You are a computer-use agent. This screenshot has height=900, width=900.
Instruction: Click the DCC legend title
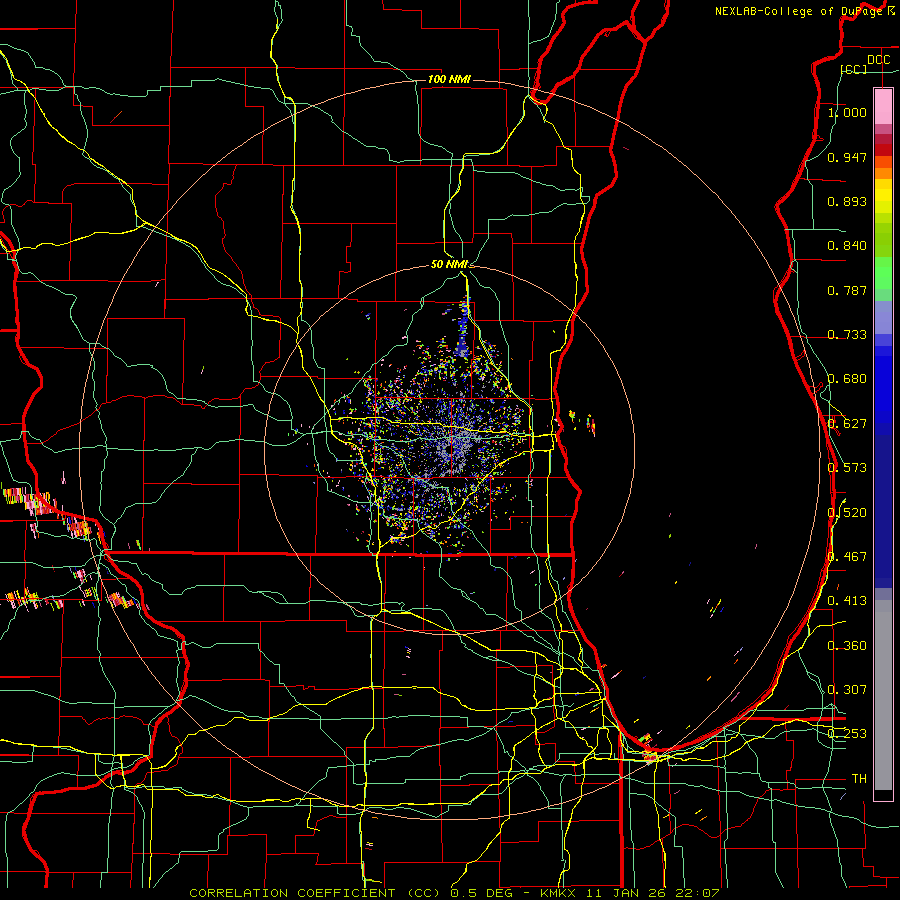[878, 60]
